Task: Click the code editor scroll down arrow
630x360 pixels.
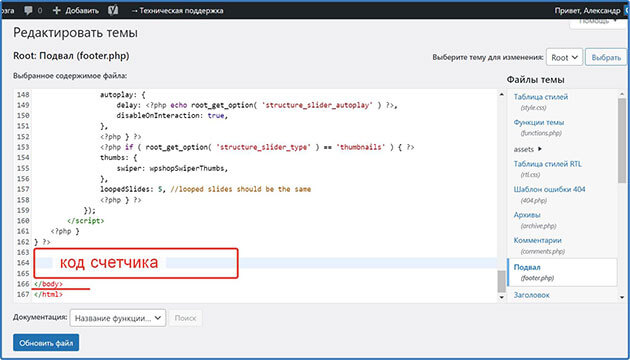Action: pyautogui.click(x=501, y=297)
